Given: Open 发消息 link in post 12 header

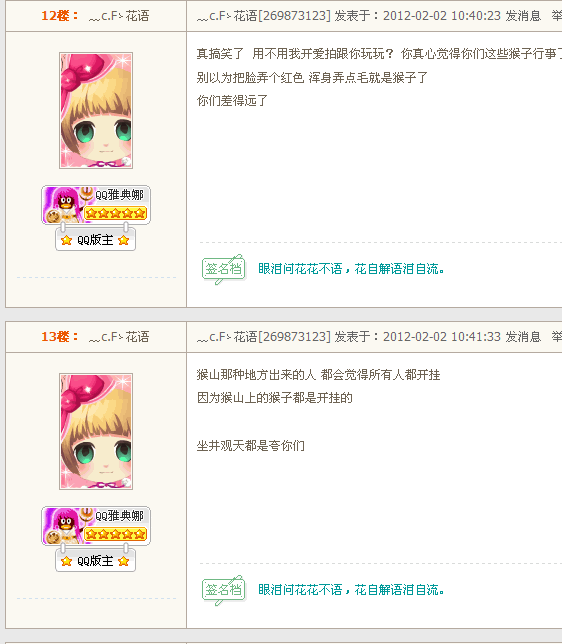Looking at the screenshot, I should pyautogui.click(x=523, y=16).
